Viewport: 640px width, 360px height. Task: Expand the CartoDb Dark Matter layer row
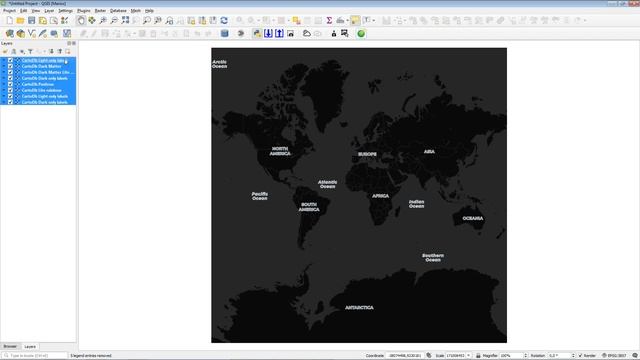tap(4, 66)
